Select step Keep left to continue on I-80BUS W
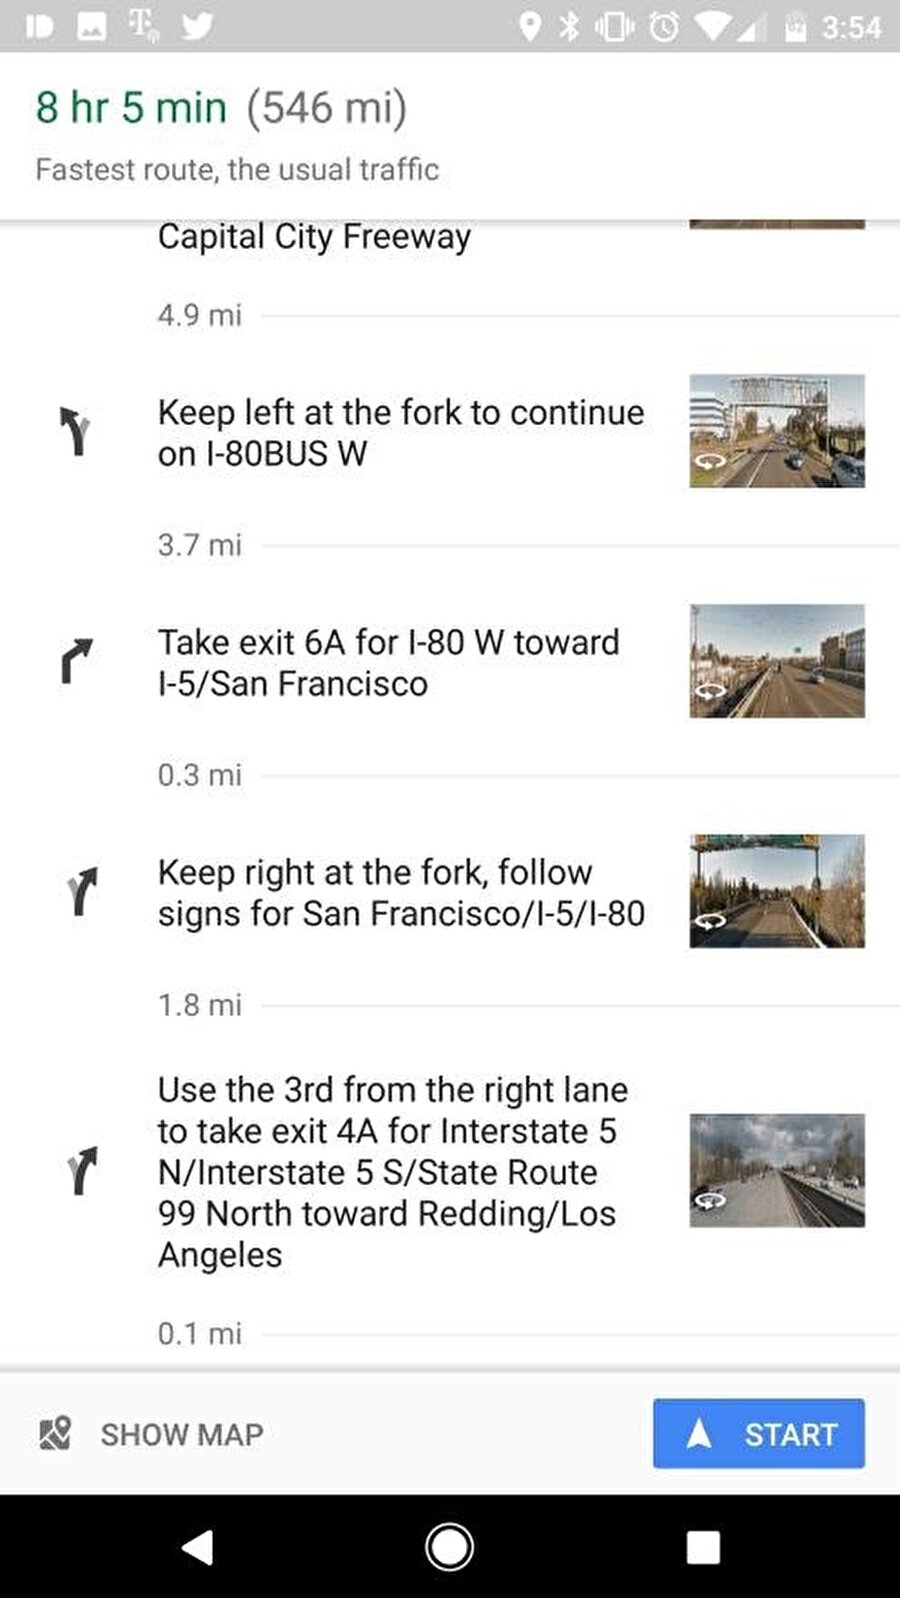Viewport: 900px width, 1598px height. tap(400, 433)
